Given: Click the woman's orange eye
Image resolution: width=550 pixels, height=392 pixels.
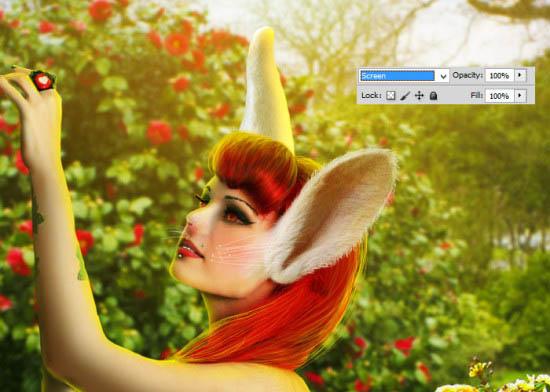Looking at the screenshot, I should [233, 218].
